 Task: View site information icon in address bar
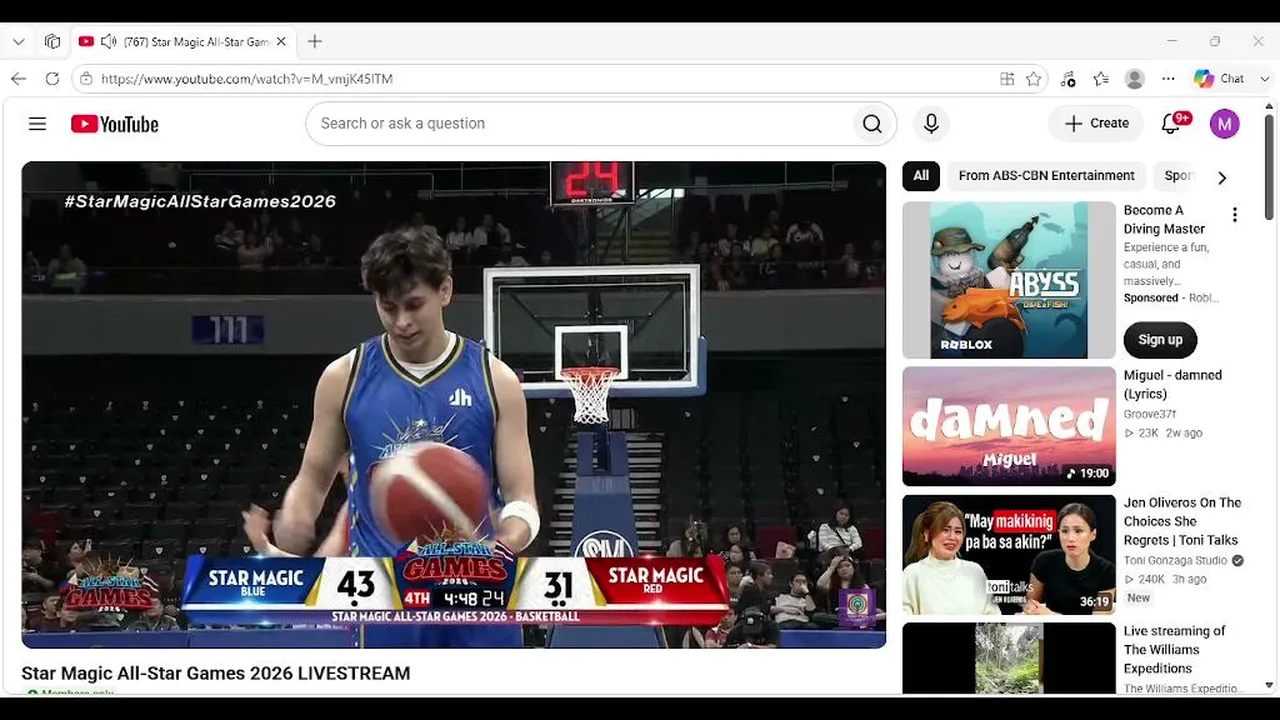pos(87,79)
